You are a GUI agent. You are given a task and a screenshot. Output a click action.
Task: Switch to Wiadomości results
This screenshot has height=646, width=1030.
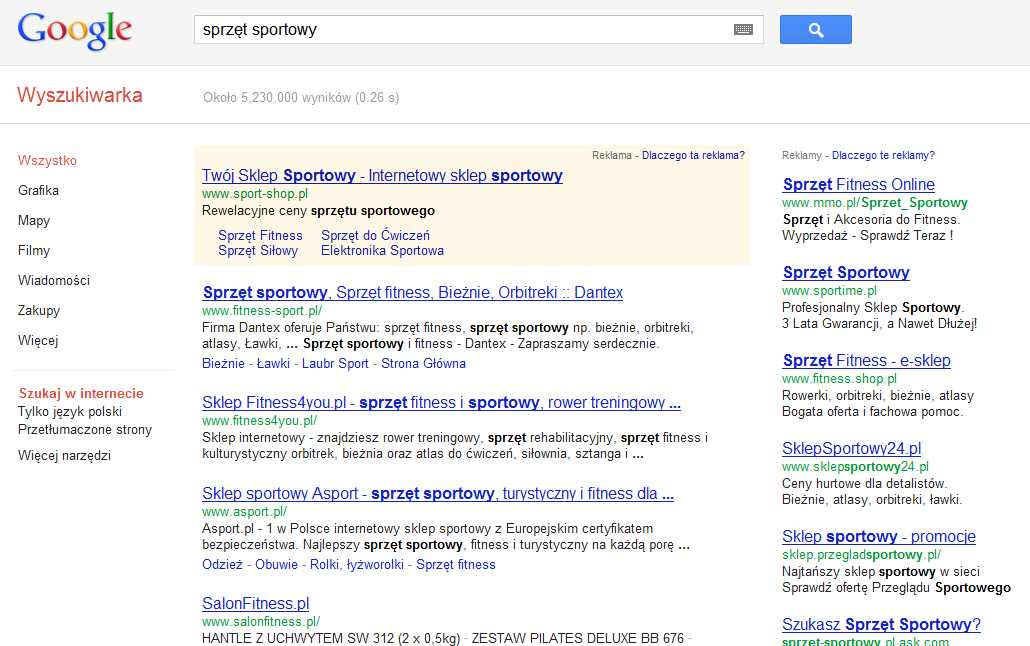[54, 281]
